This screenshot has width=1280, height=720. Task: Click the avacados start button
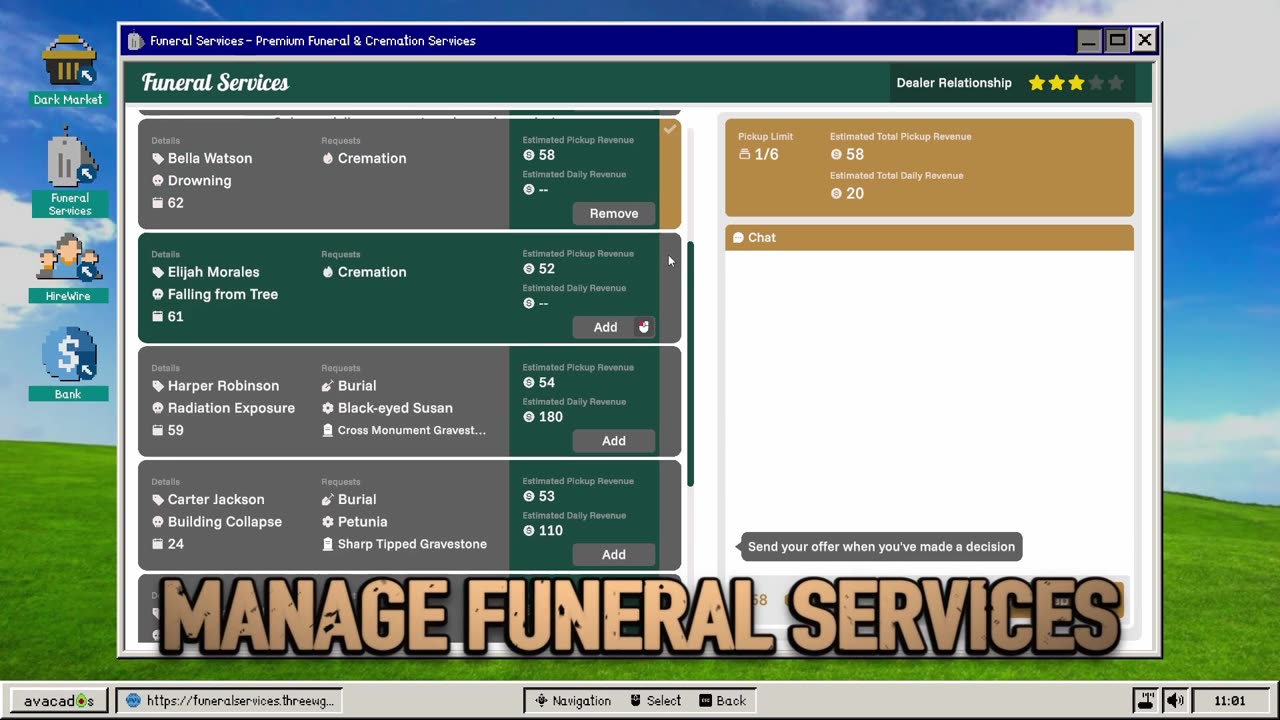(58, 701)
